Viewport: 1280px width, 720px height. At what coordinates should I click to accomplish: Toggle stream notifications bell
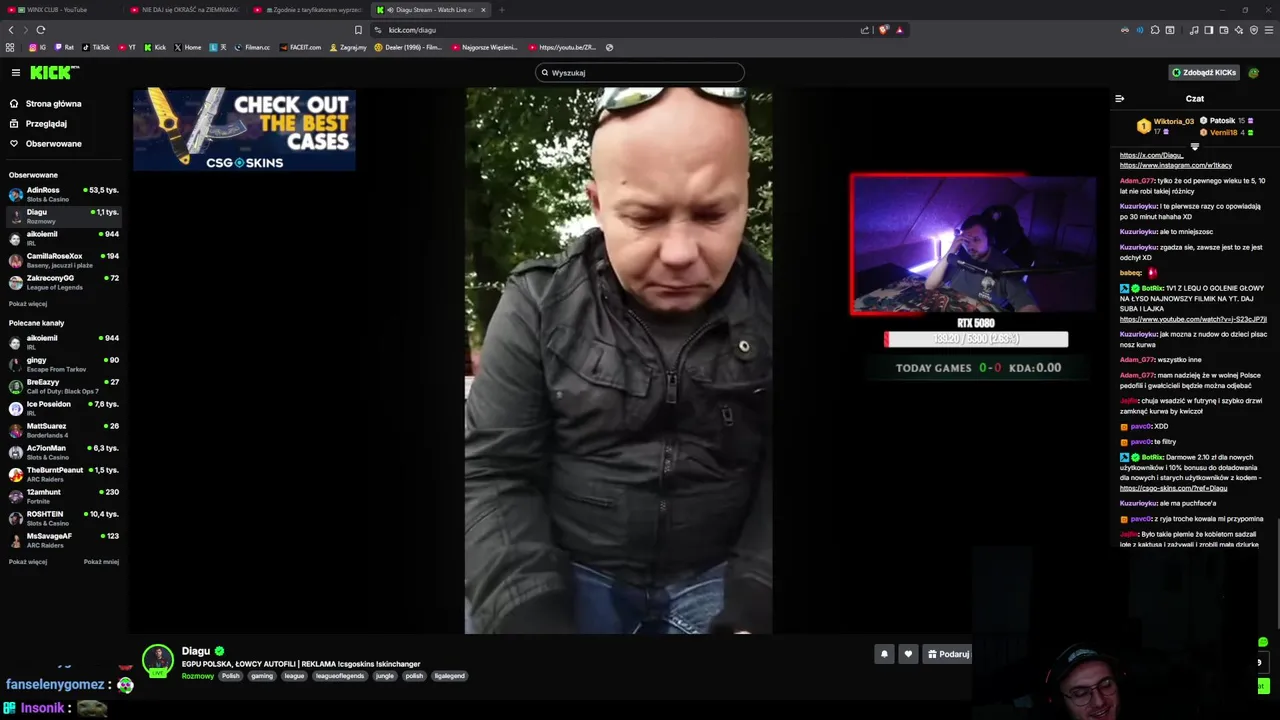coord(884,654)
